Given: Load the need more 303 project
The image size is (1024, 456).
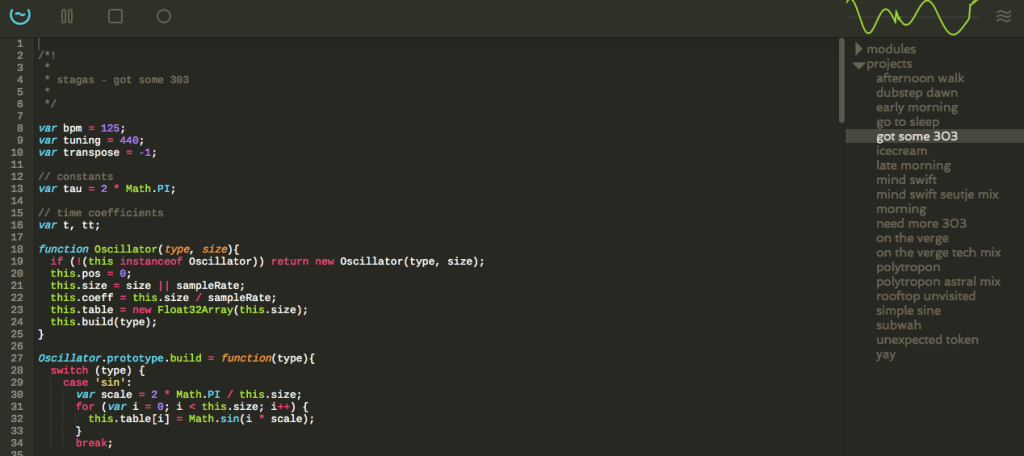Looking at the screenshot, I should point(921,223).
